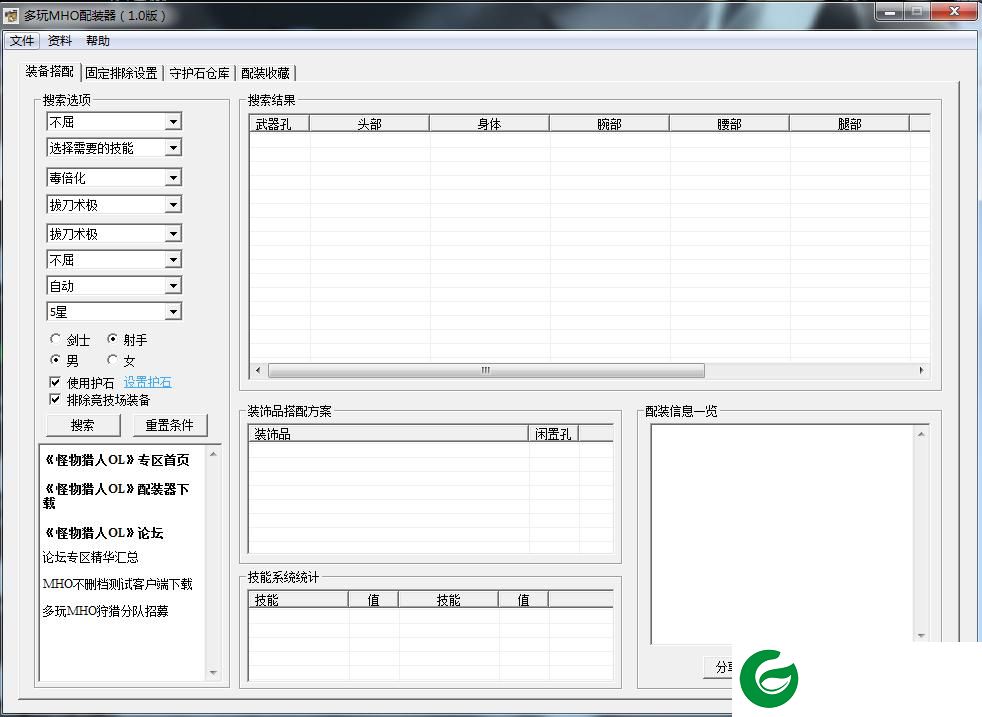The width and height of the screenshot is (982, 717).
Task: Click the 武器孔 column header
Action: click(x=279, y=123)
